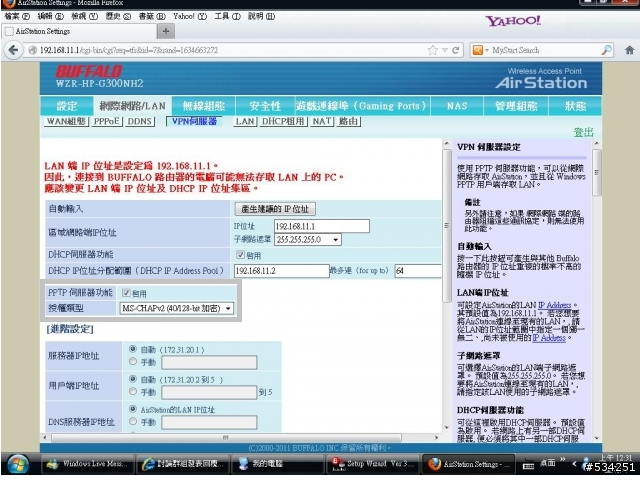Open the search engine selector icon
640x480 pixels.
(x=480, y=50)
